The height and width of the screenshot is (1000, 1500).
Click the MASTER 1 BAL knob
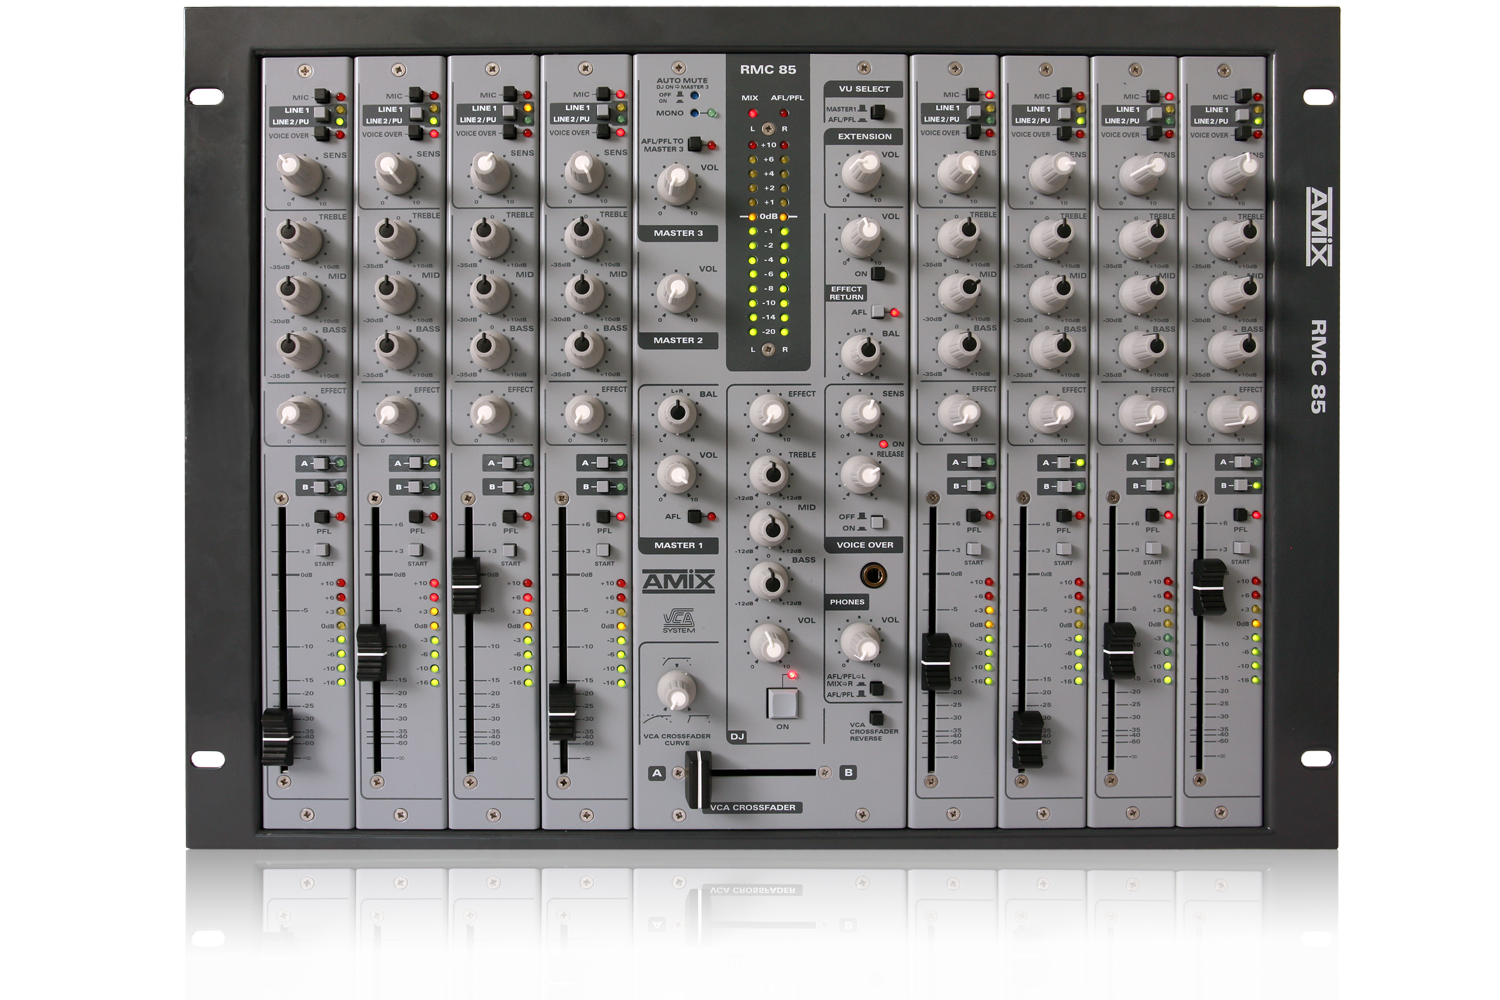pos(677,412)
